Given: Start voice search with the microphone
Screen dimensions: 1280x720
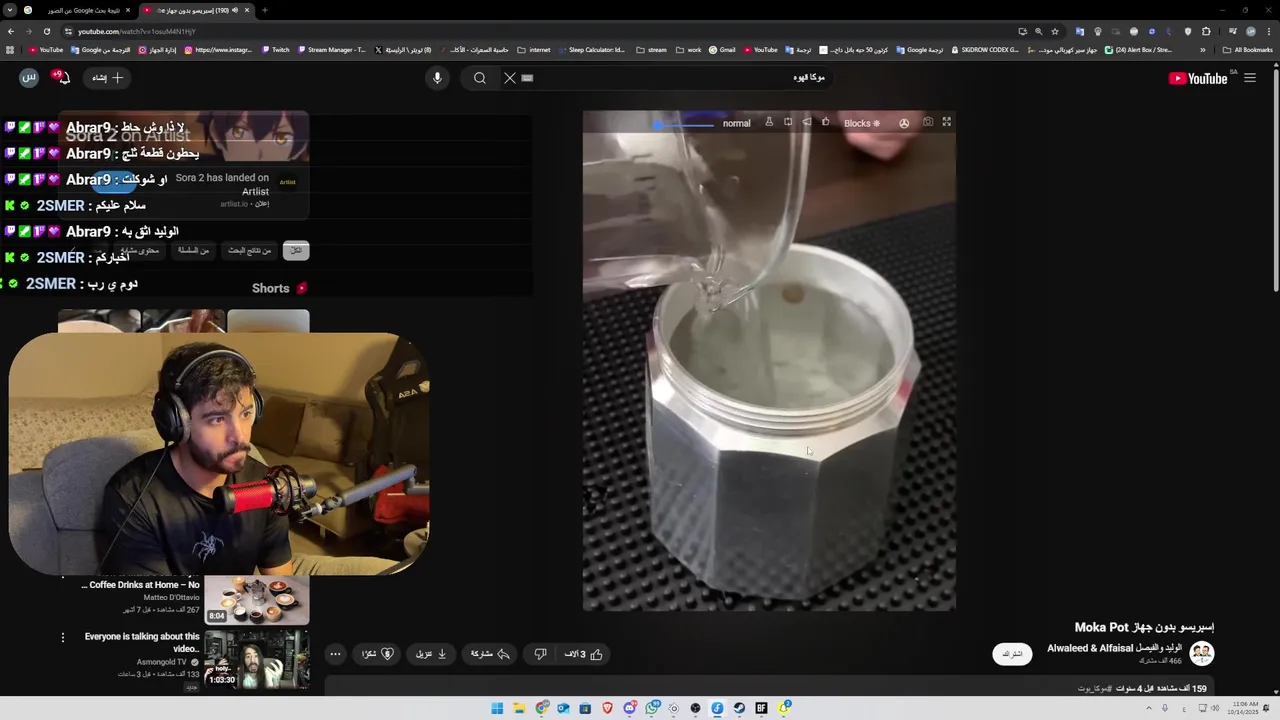Looking at the screenshot, I should pyautogui.click(x=437, y=78).
